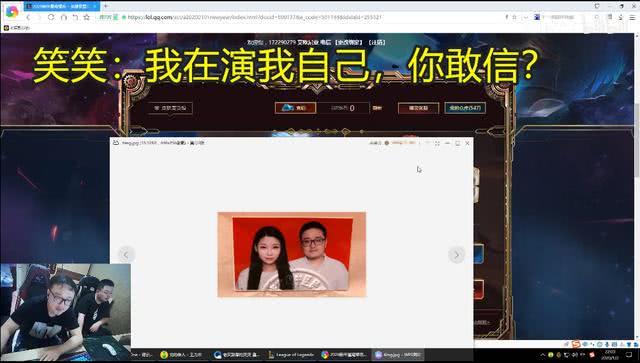Switch to the active browser tab

[x=61, y=6]
